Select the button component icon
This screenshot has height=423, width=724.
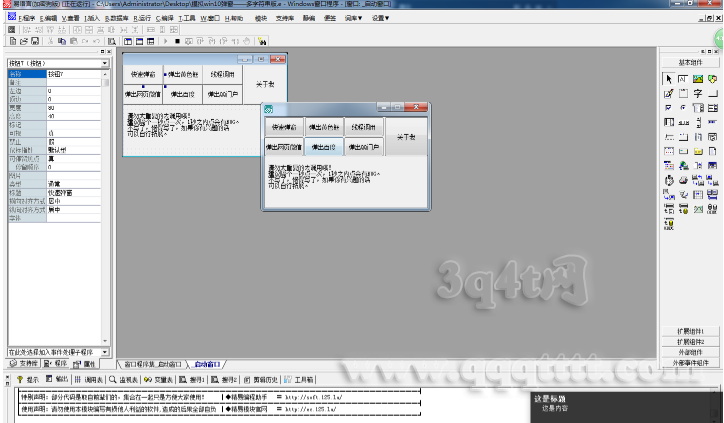click(712, 94)
